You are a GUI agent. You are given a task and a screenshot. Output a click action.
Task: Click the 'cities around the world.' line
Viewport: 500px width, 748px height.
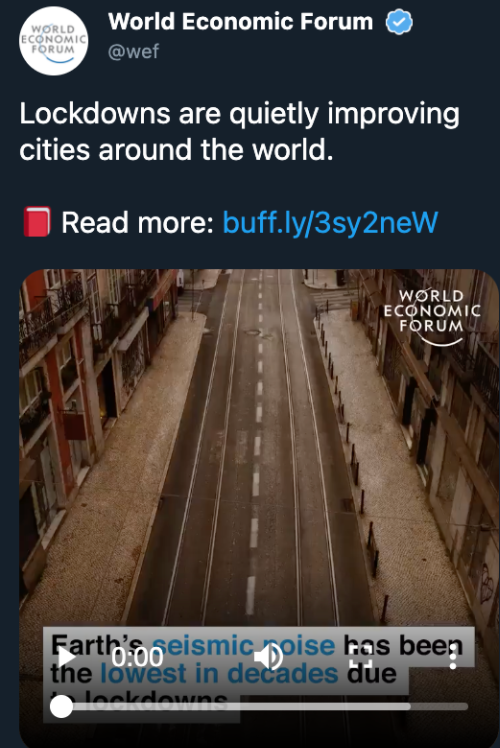(x=176, y=150)
